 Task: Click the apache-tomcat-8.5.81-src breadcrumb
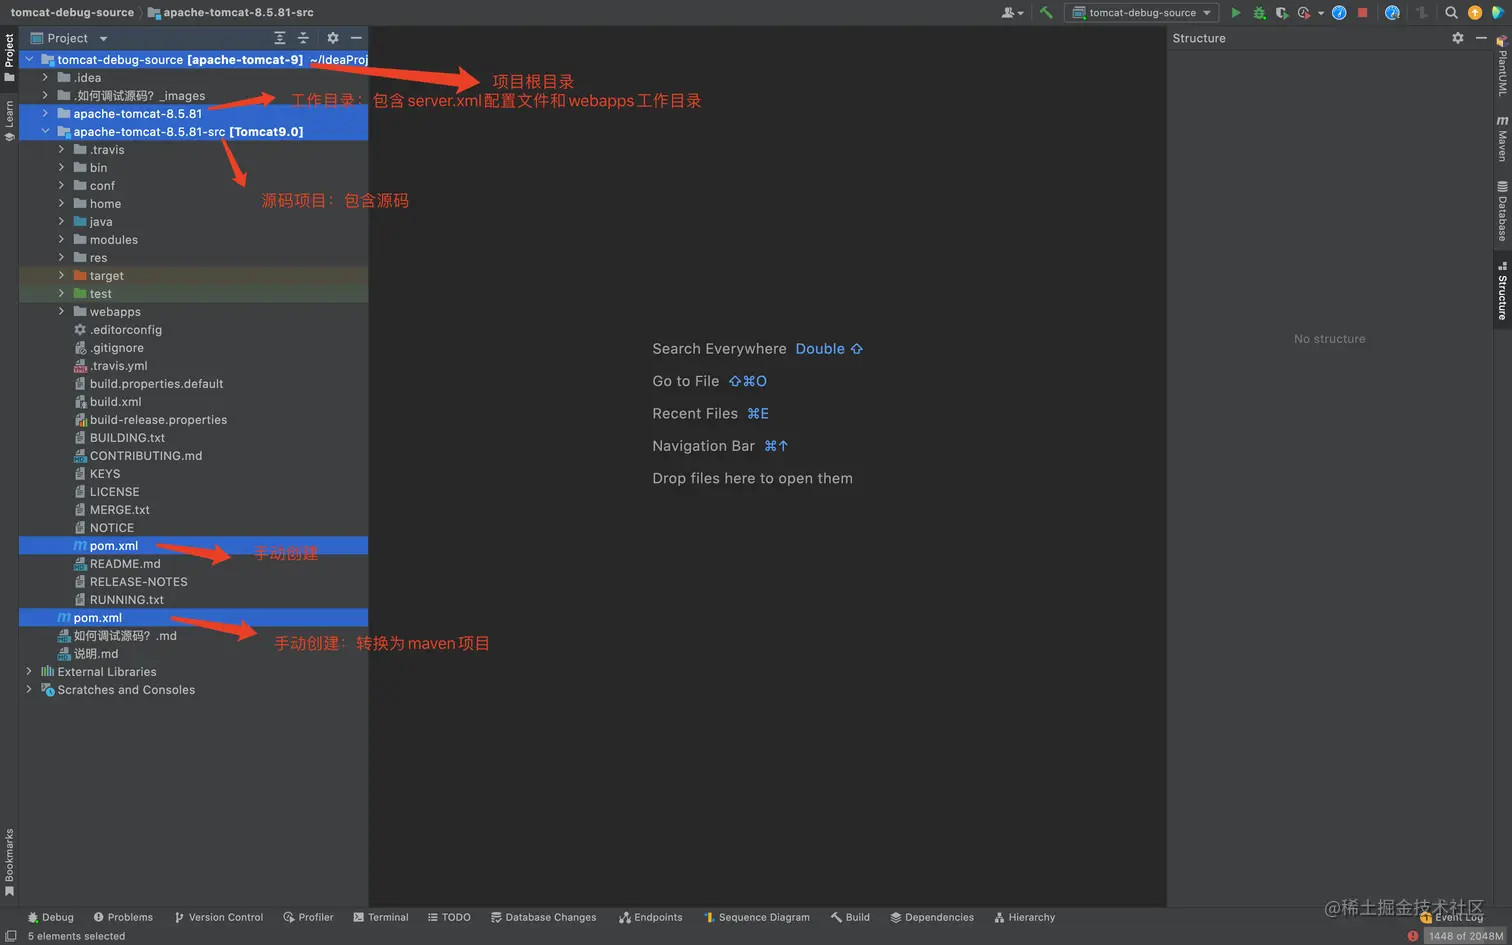click(x=231, y=13)
